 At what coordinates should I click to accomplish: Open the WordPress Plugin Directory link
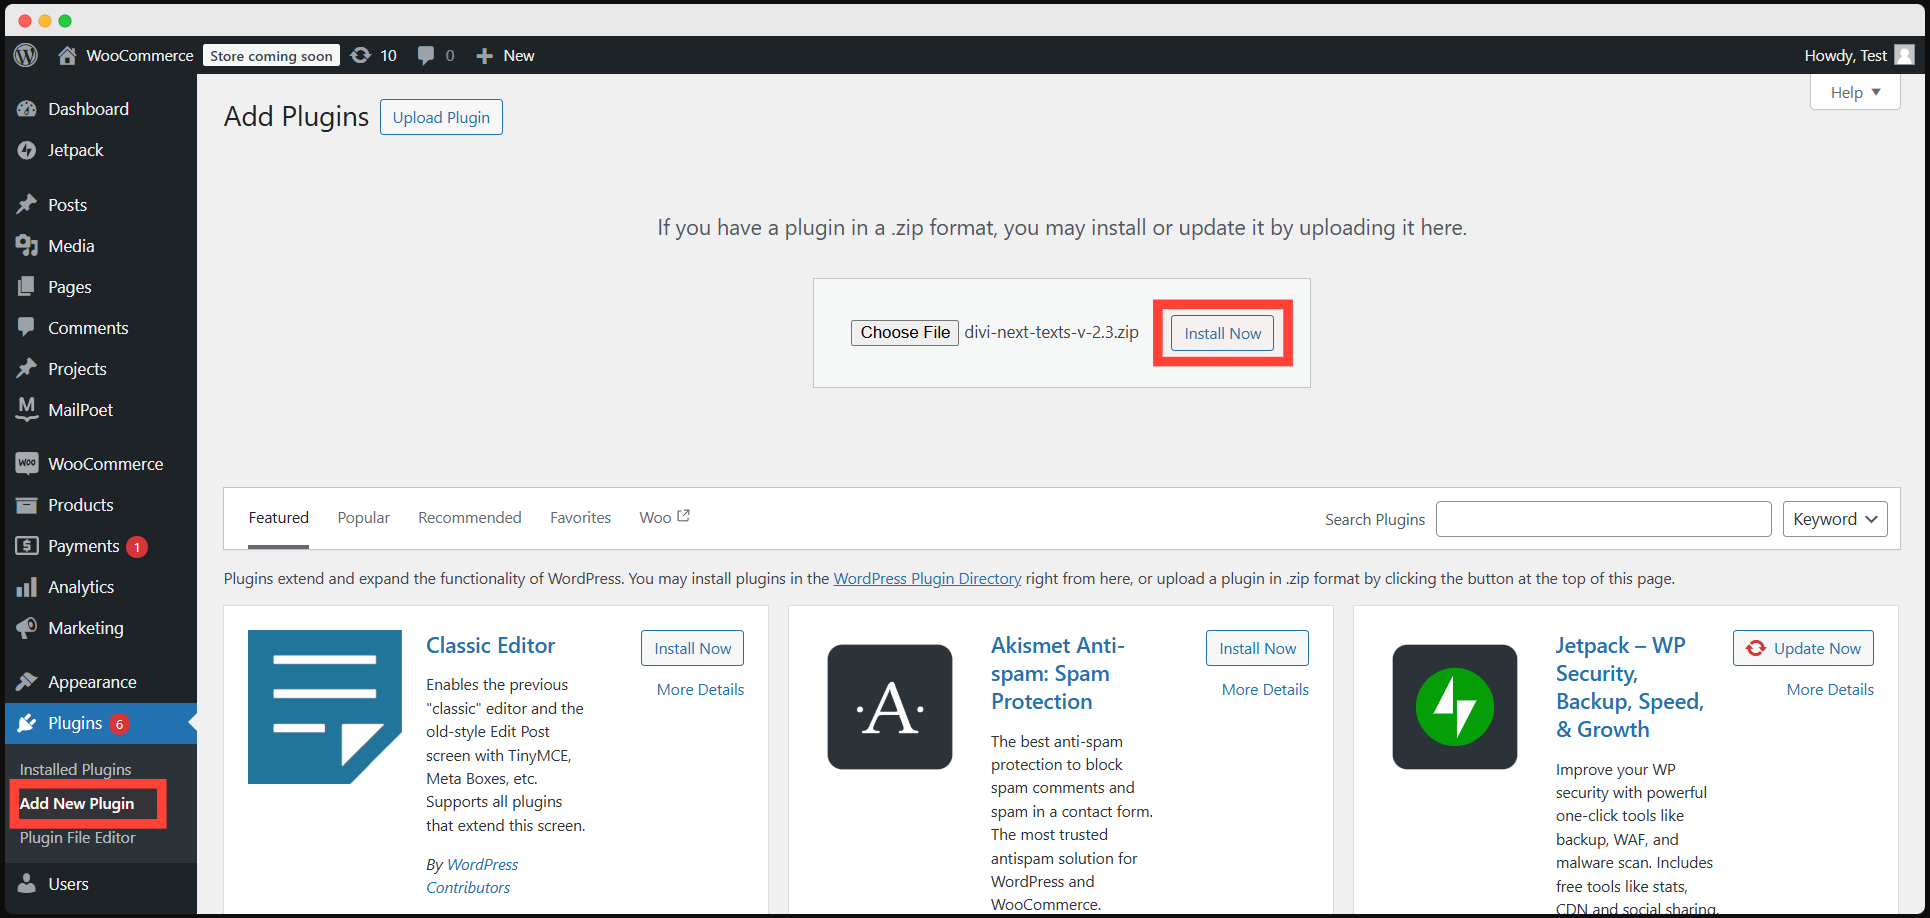tap(928, 578)
